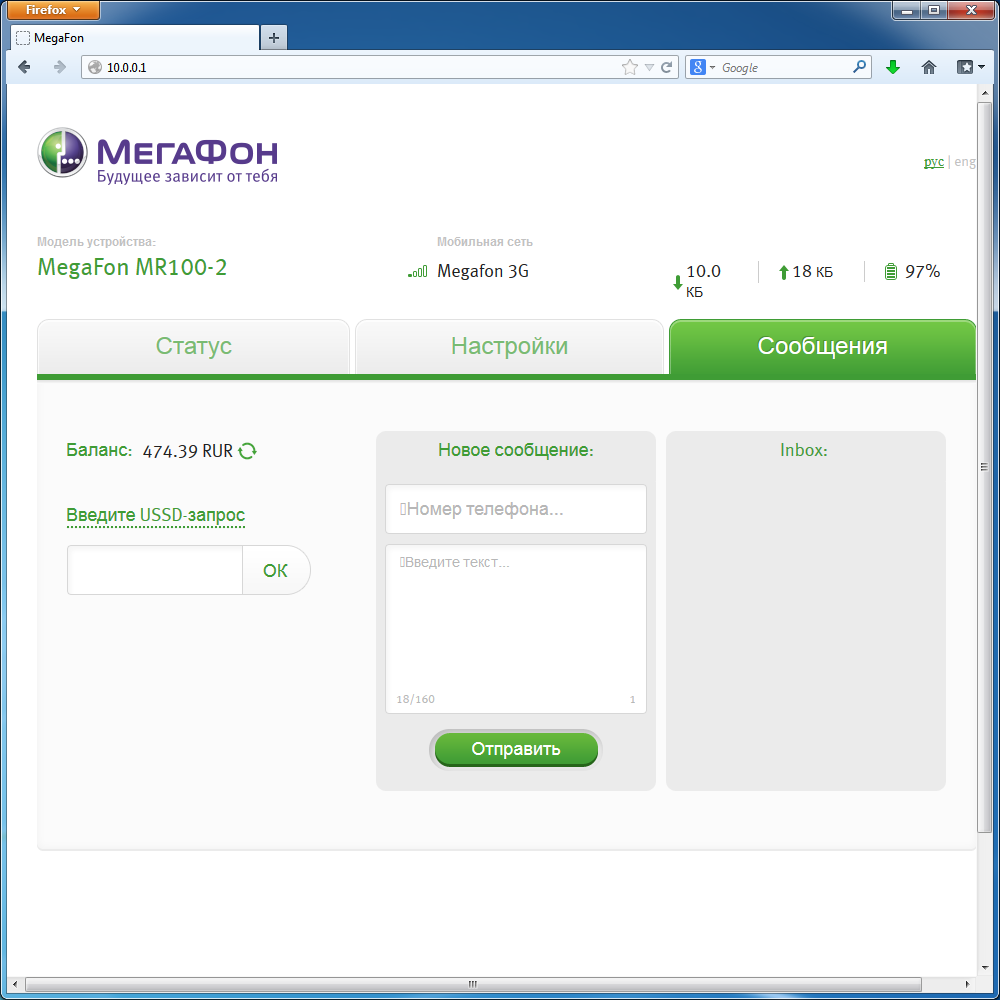Click the Megafon 3G network name

pyautogui.click(x=483, y=272)
